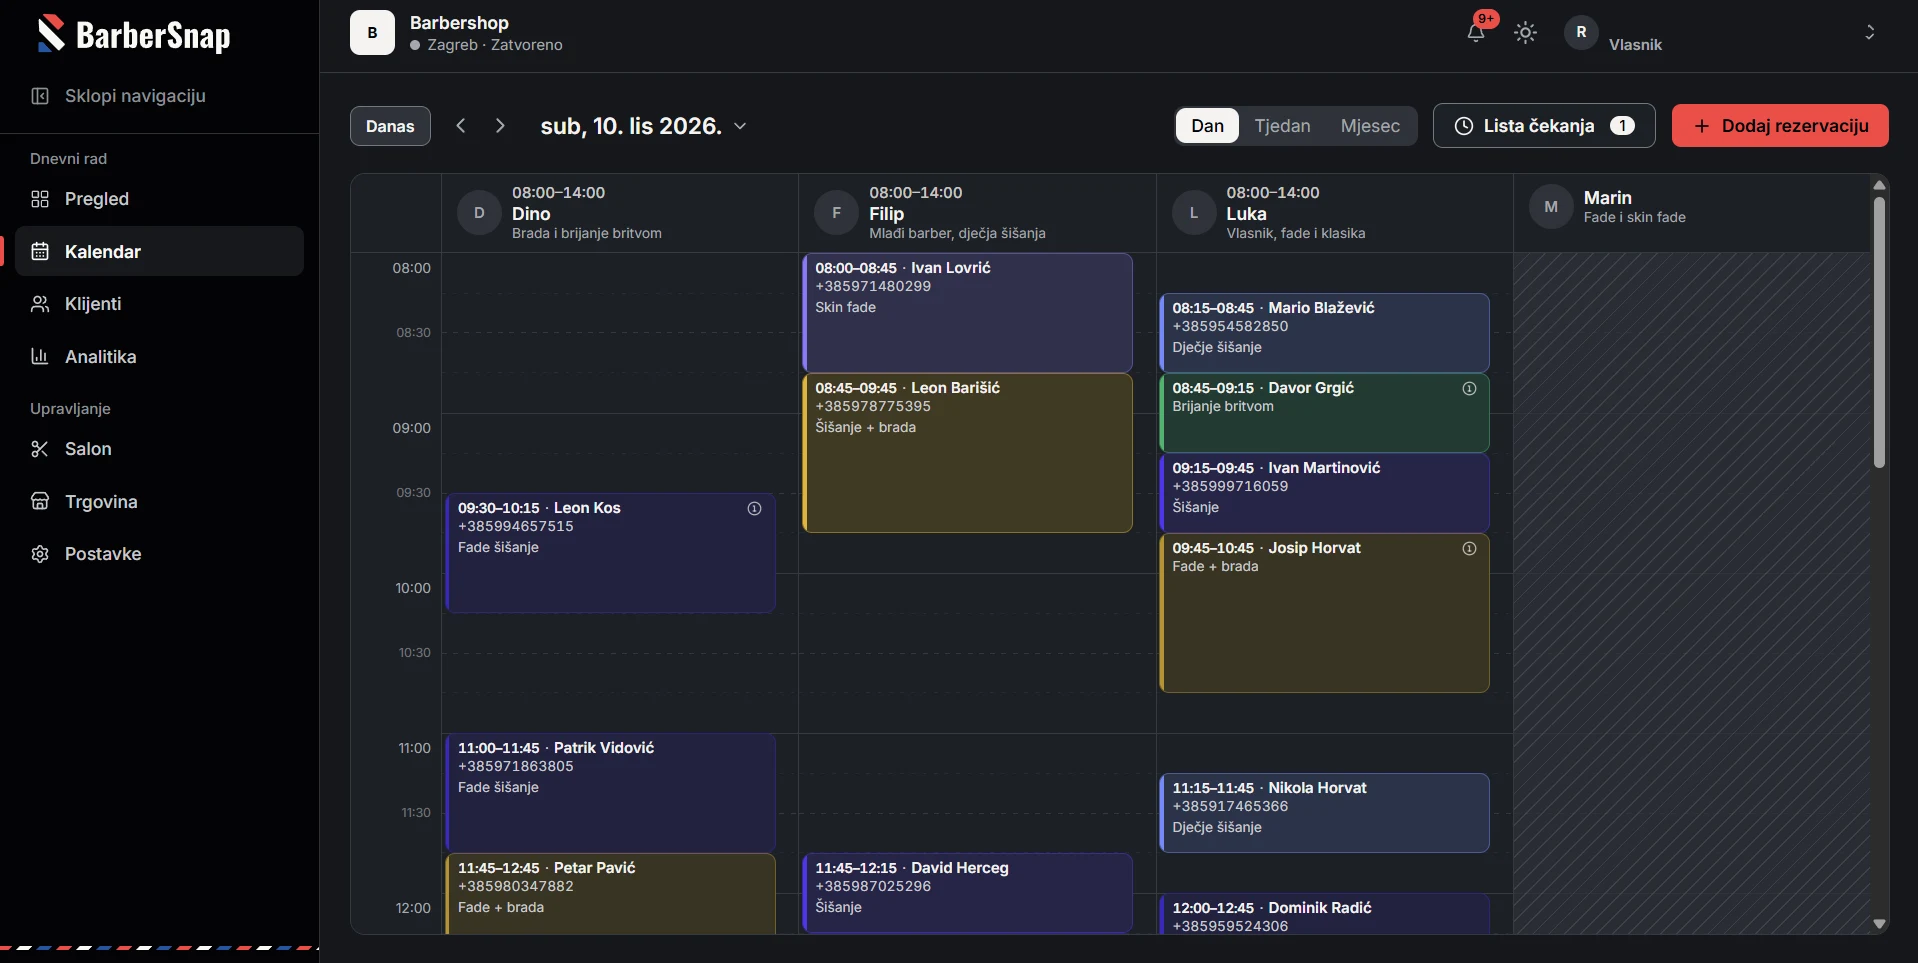This screenshot has width=1918, height=963.
Task: Open date picker dropdown next to date
Action: tap(740, 126)
